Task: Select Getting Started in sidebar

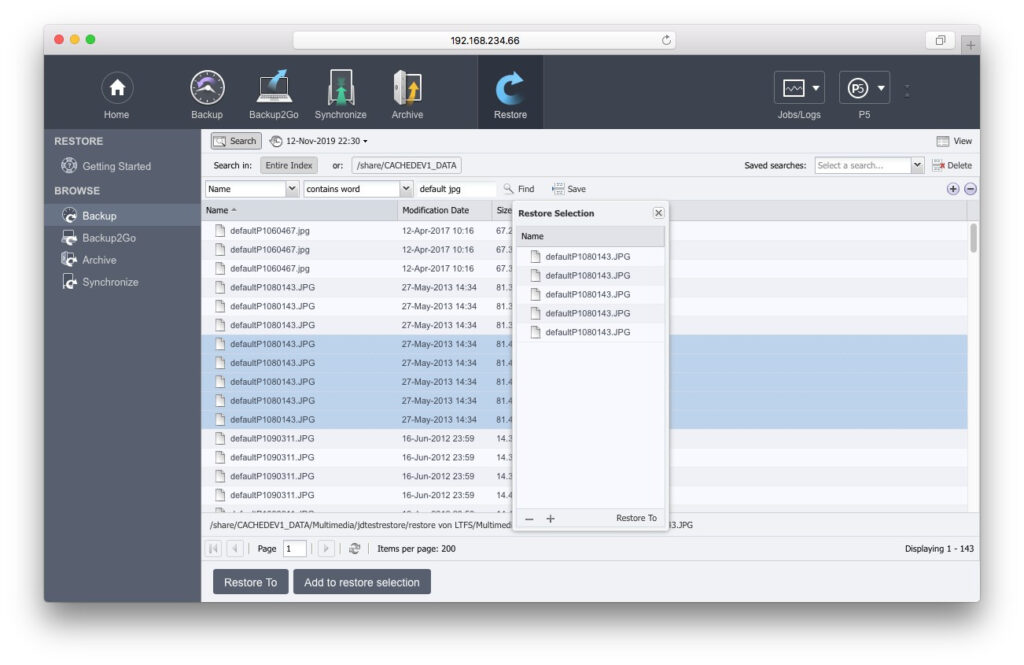Action: (116, 166)
